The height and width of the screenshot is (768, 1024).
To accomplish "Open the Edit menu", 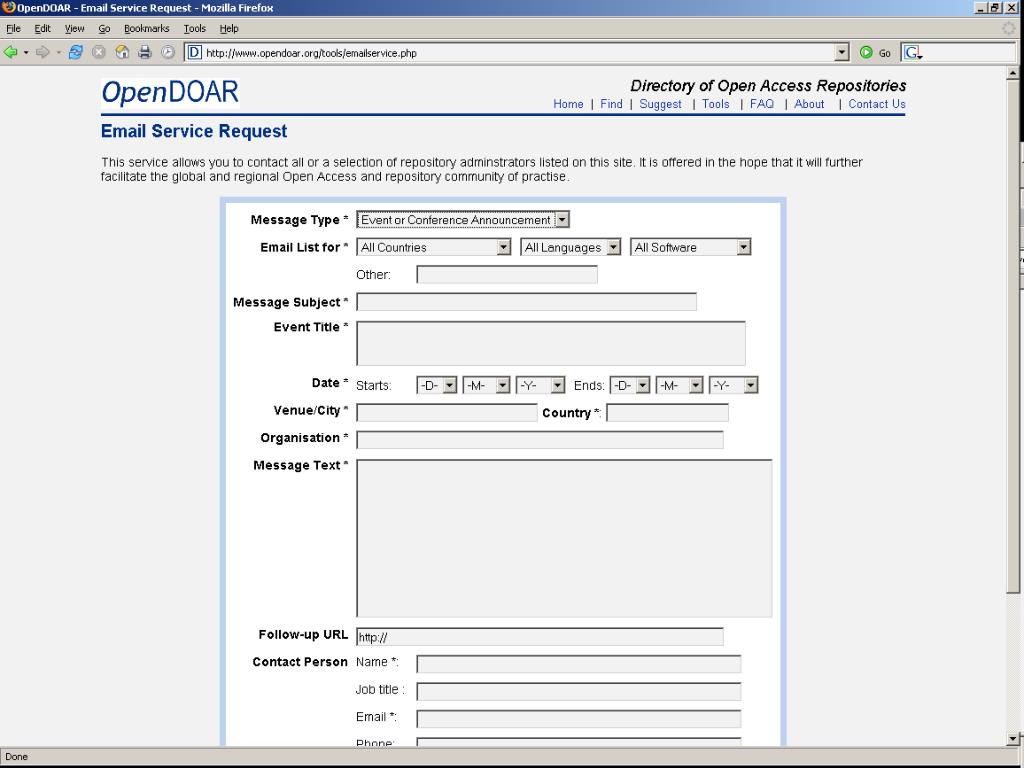I will [x=42, y=29].
